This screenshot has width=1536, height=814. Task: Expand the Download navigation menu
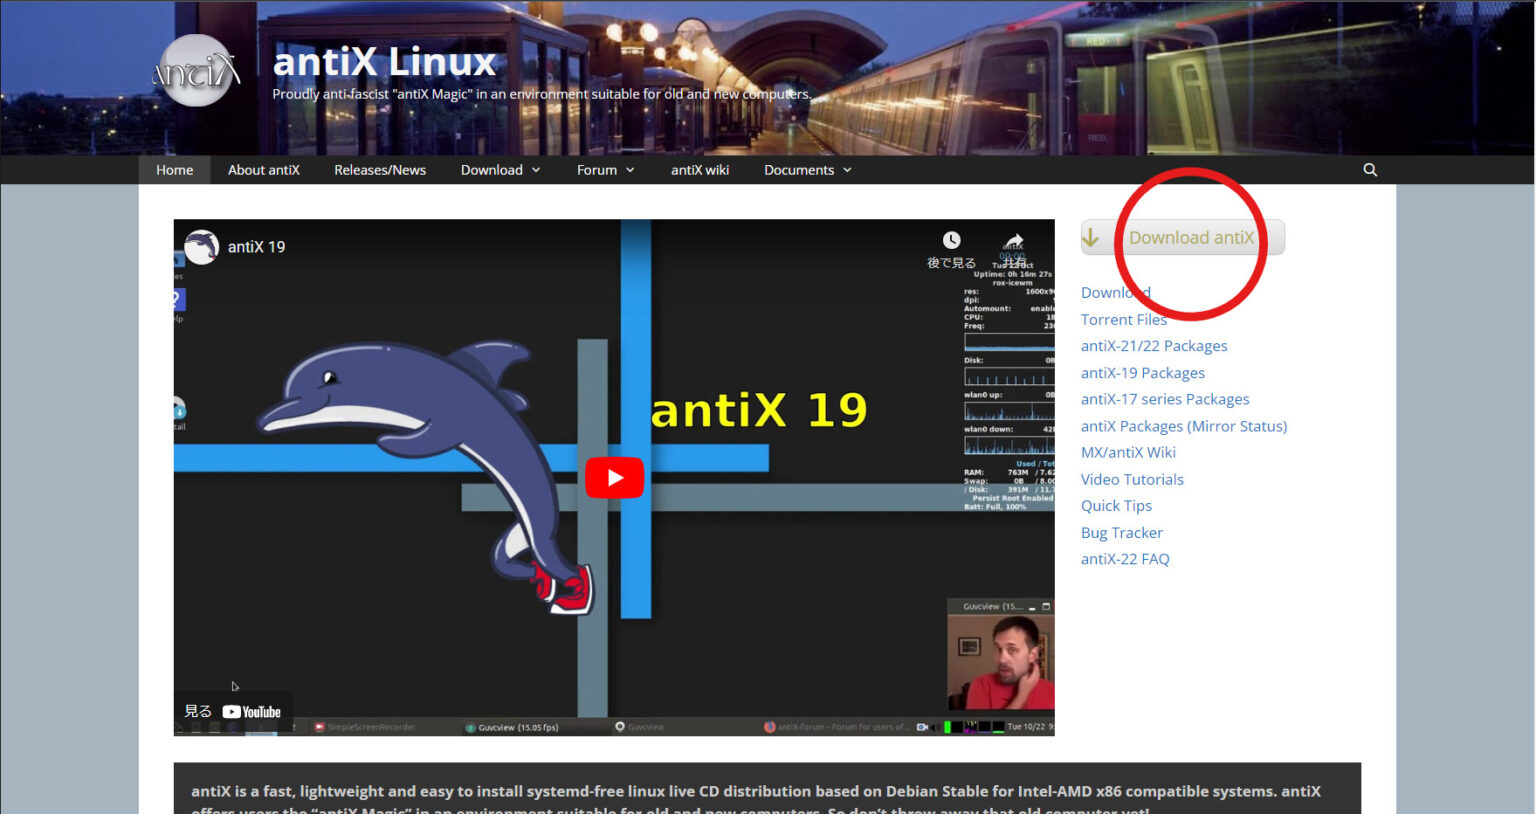[x=499, y=169]
